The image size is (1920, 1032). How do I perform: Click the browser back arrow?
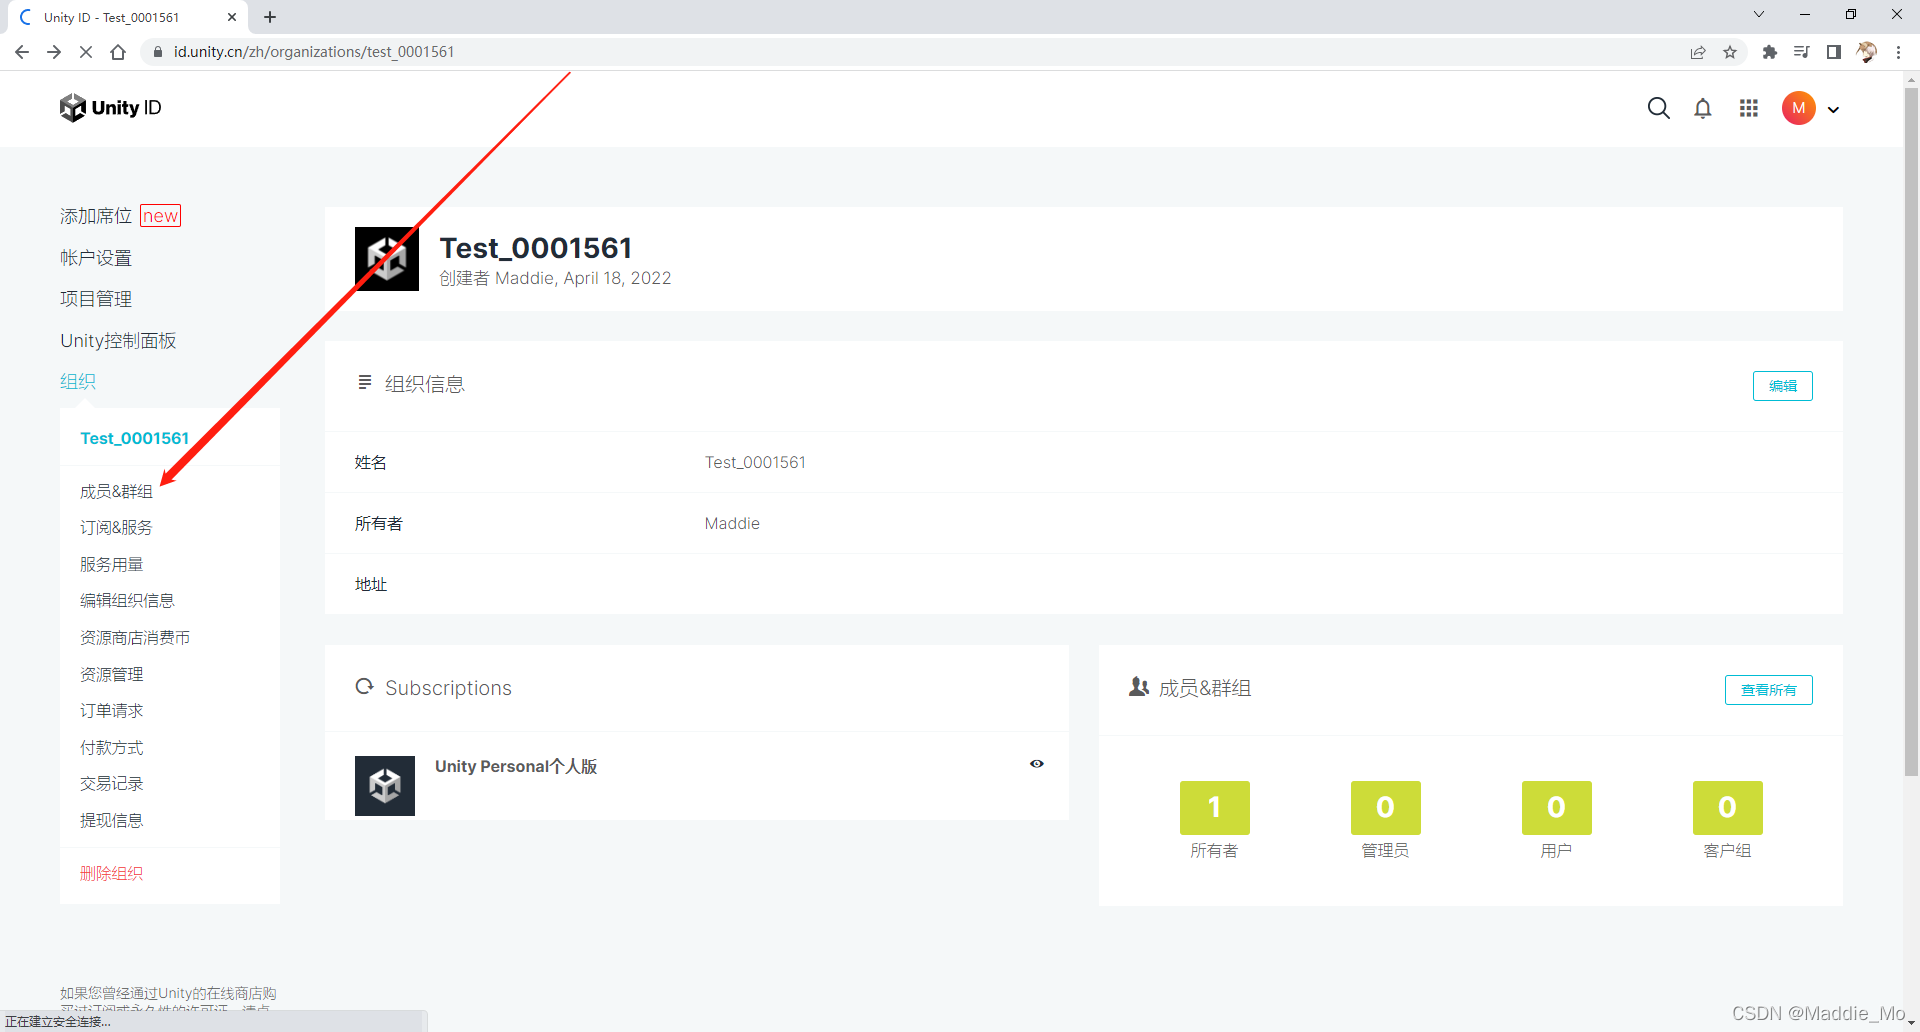(22, 52)
